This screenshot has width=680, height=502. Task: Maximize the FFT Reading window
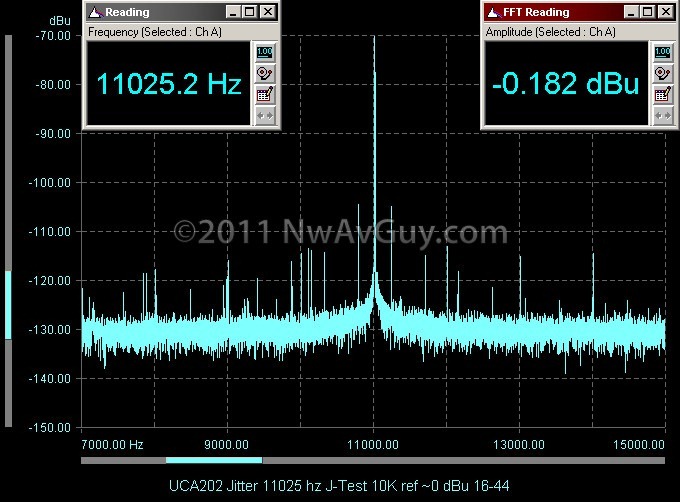647,12
